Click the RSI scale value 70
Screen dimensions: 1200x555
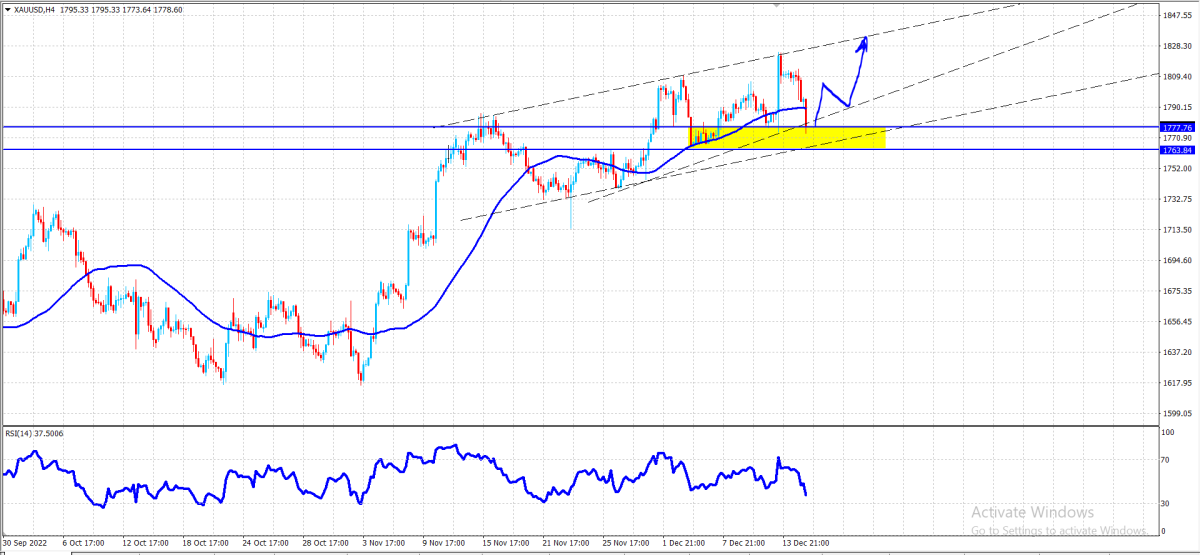pyautogui.click(x=1166, y=460)
